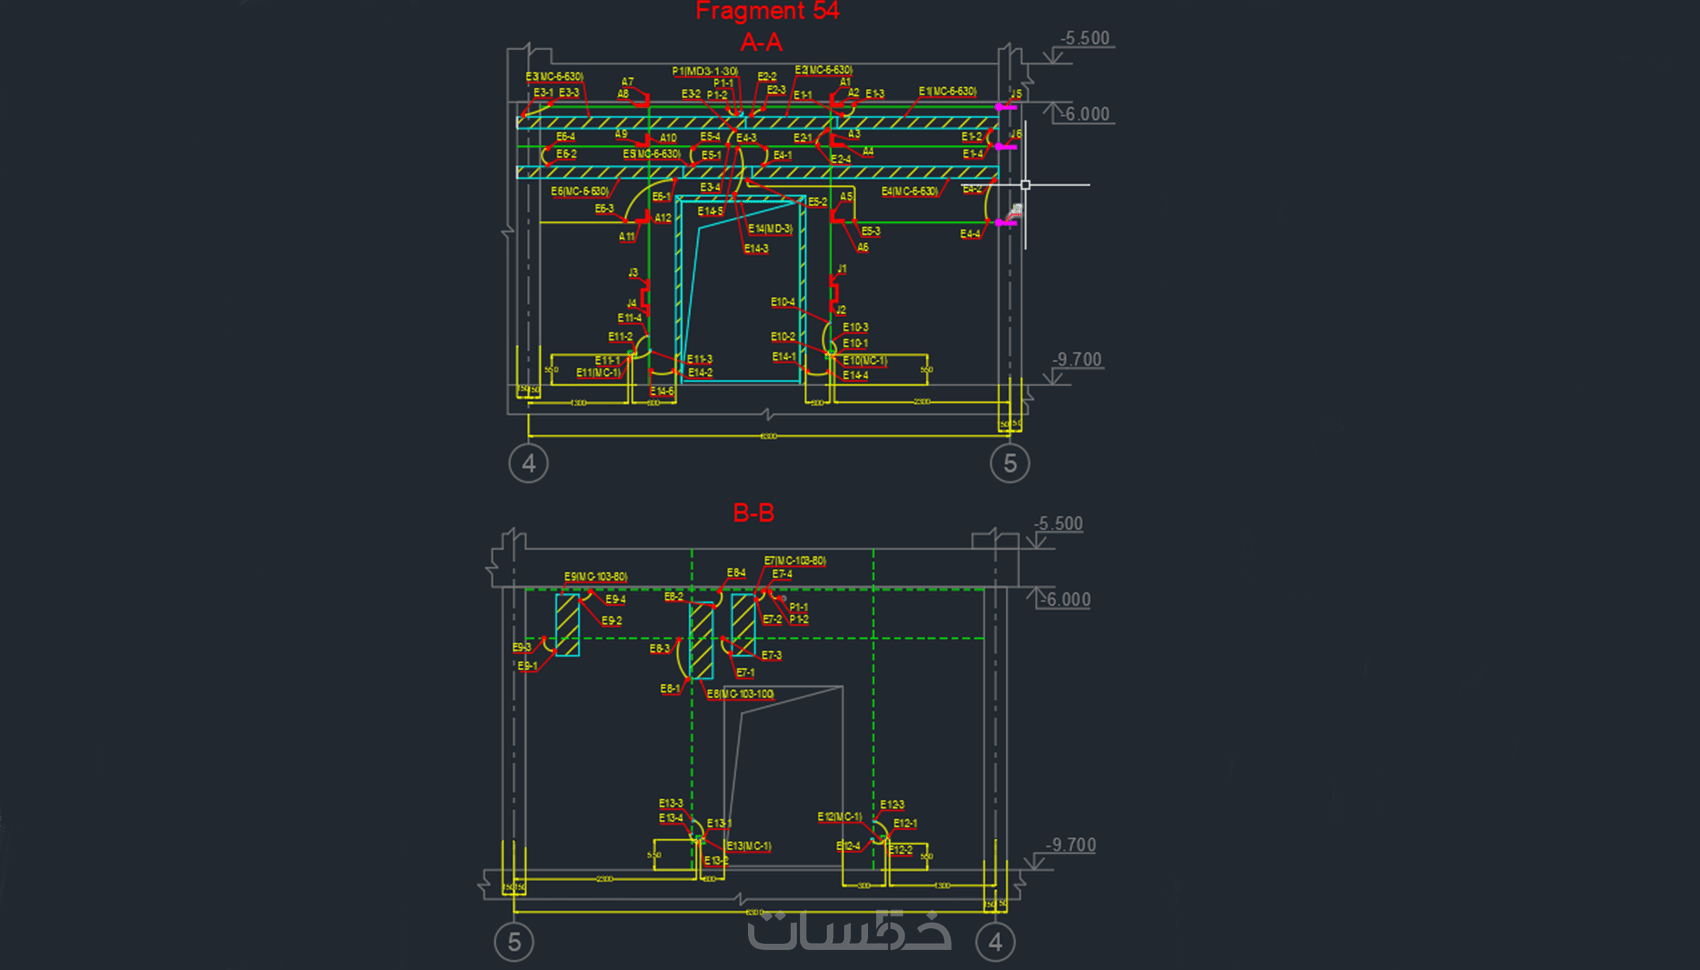The height and width of the screenshot is (970, 1700).
Task: Click the E10(MC-1) annotation
Action: click(x=864, y=360)
